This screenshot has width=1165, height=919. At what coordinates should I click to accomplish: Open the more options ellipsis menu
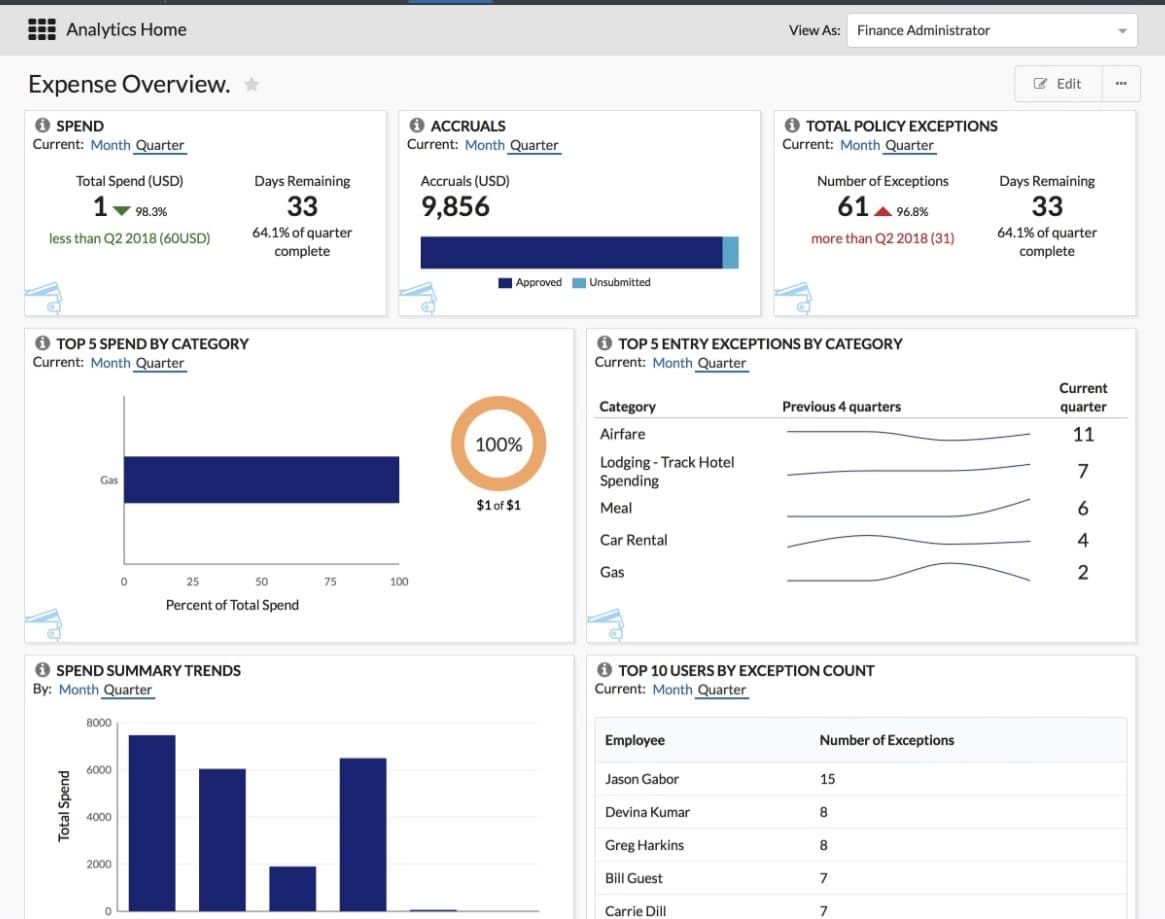tap(1120, 84)
